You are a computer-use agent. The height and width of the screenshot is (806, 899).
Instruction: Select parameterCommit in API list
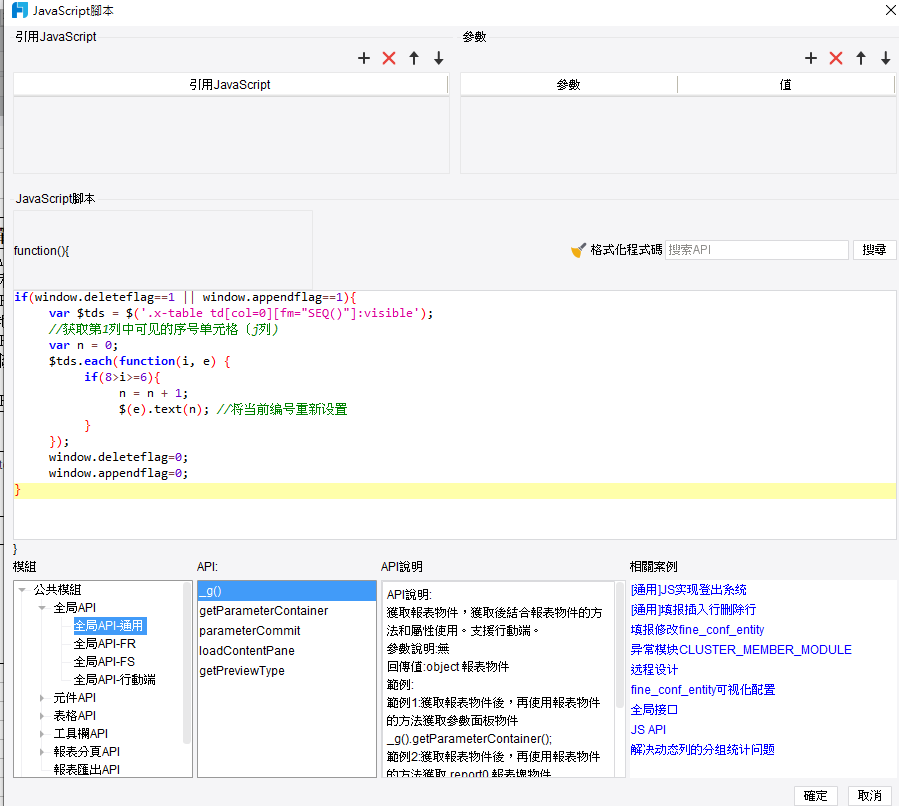(287, 631)
